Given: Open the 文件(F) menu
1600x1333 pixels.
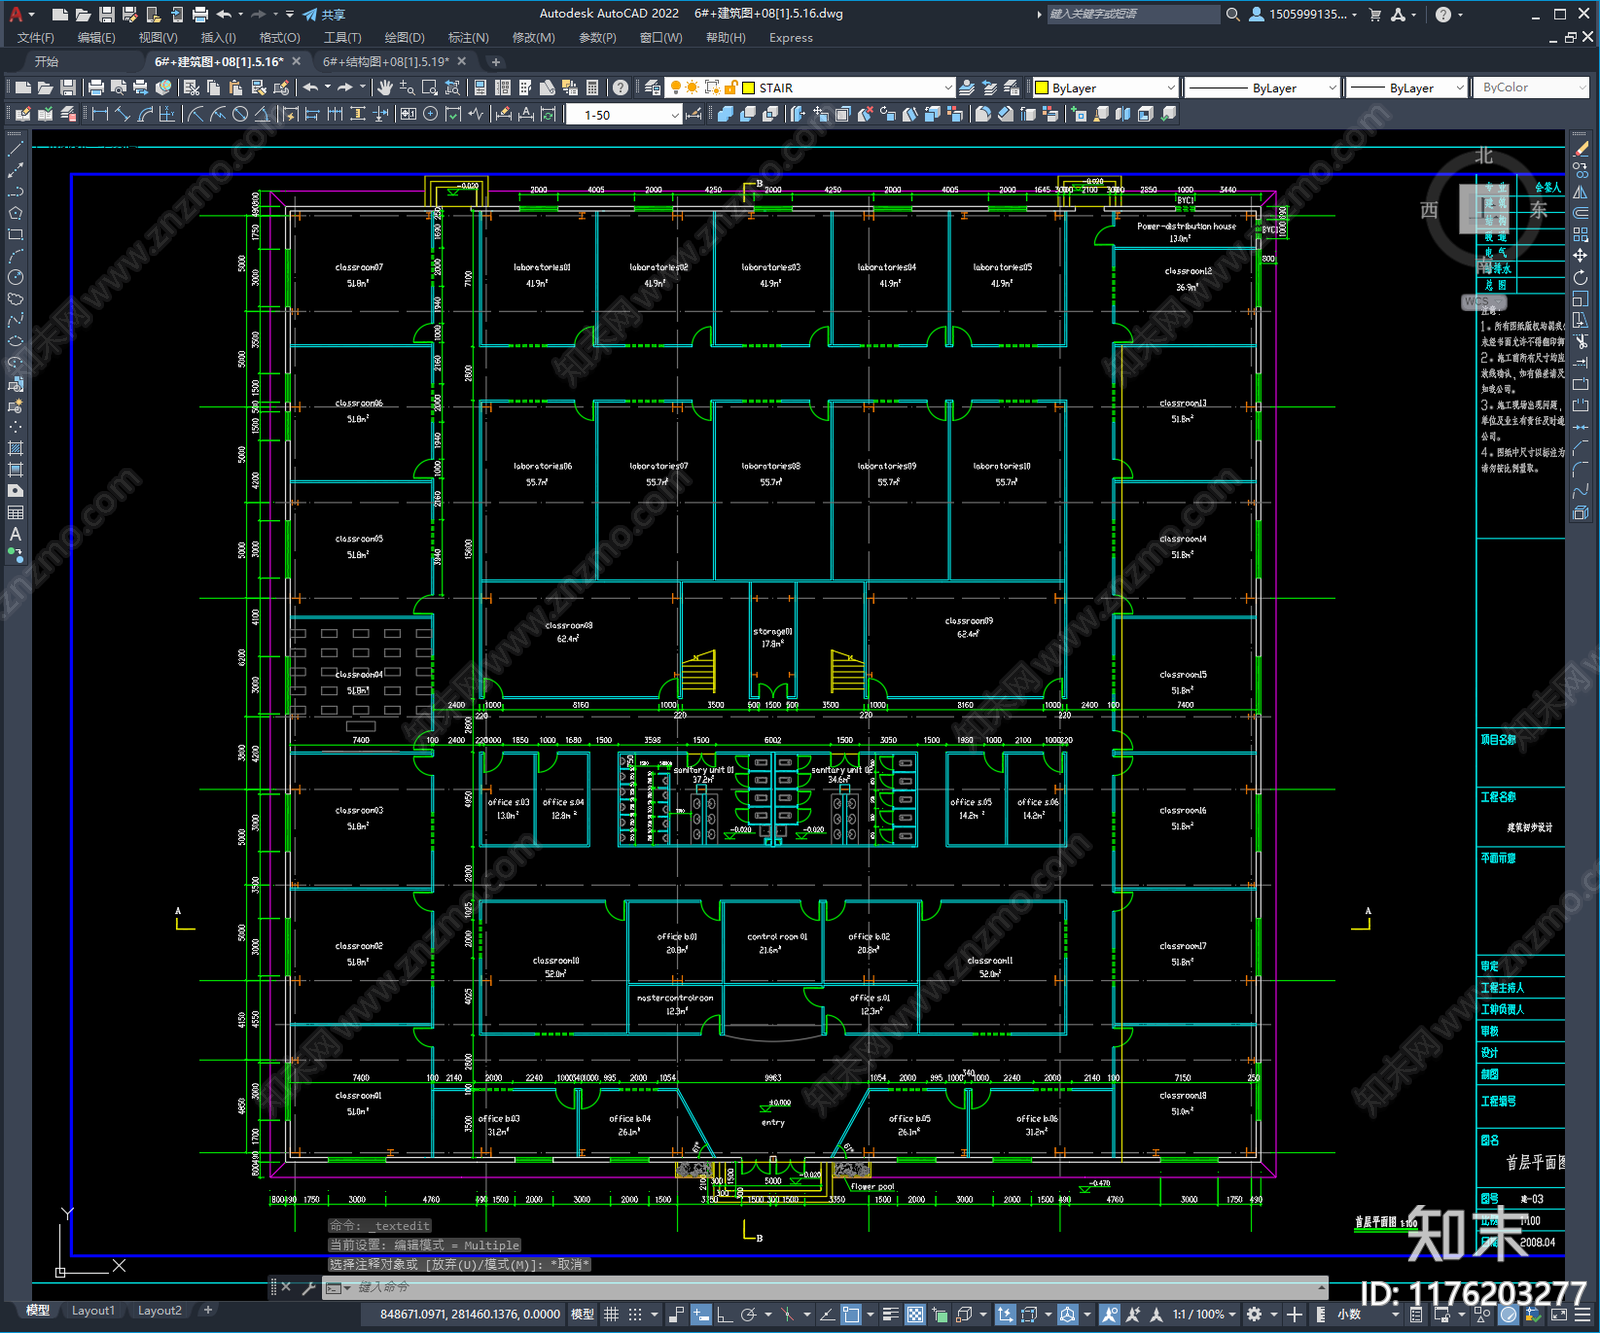Looking at the screenshot, I should pos(36,38).
